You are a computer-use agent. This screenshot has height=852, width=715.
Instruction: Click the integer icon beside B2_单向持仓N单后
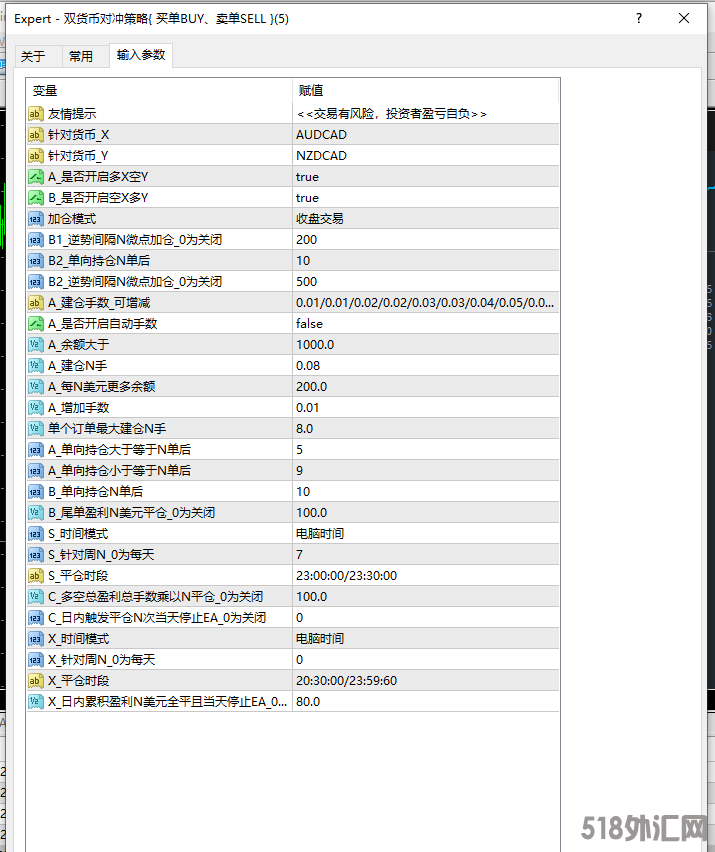pyautogui.click(x=35, y=261)
